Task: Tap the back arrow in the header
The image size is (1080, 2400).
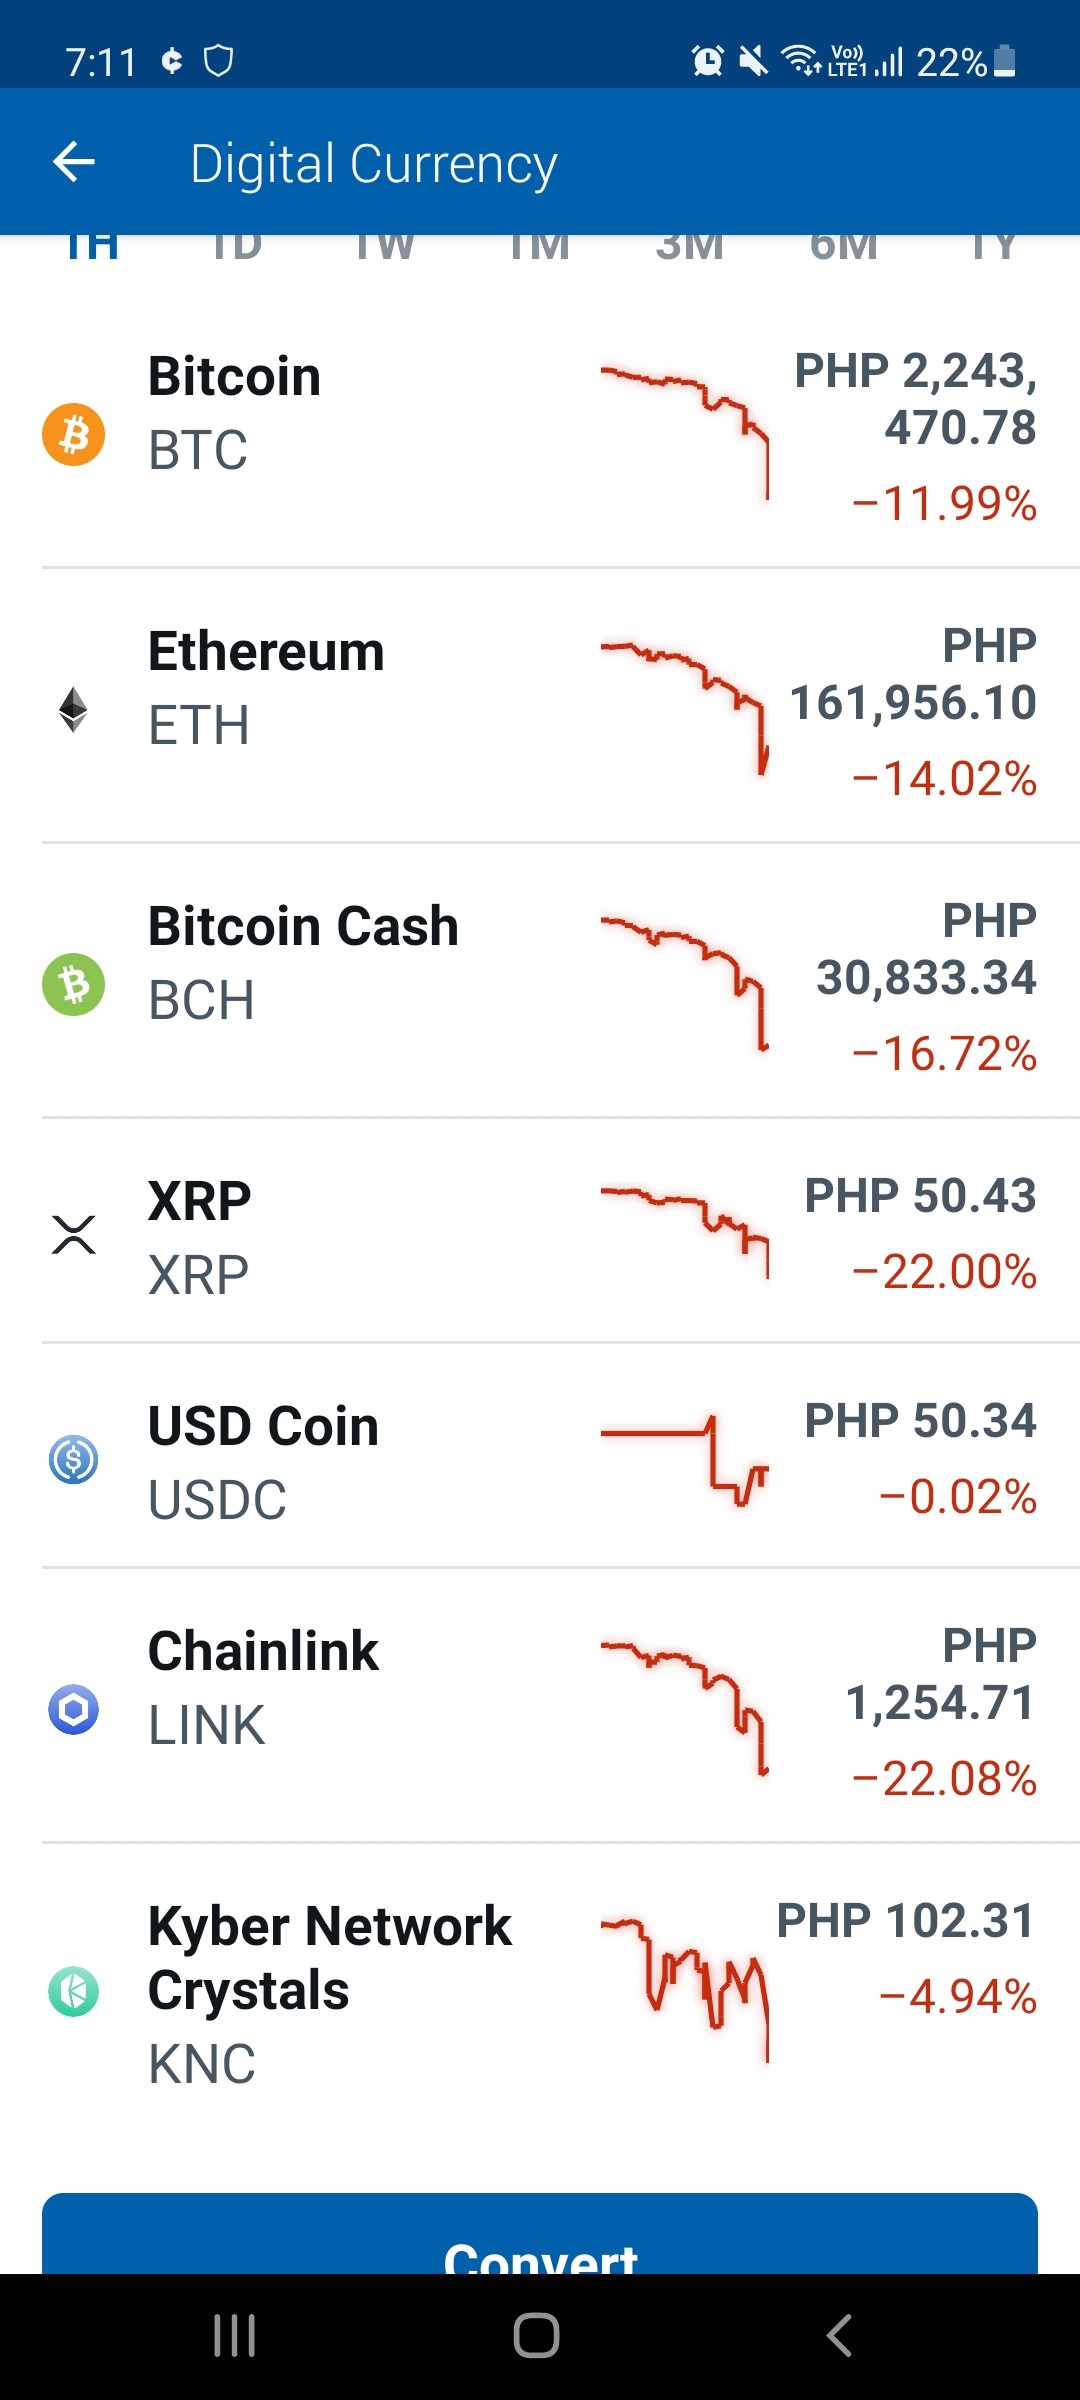Action: pyautogui.click(x=74, y=162)
